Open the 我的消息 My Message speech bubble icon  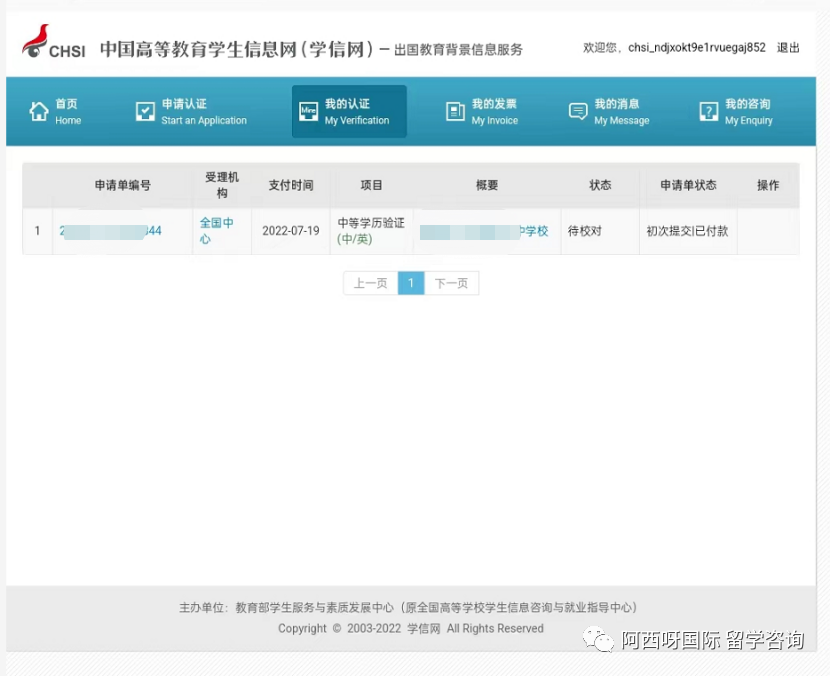click(578, 111)
